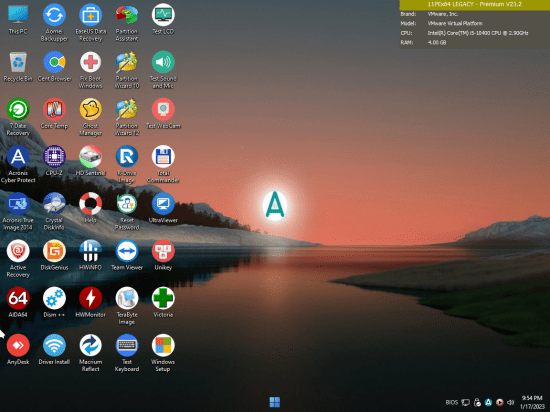Launch HD Sentinel
This screenshot has width=550, height=412.
click(90, 161)
